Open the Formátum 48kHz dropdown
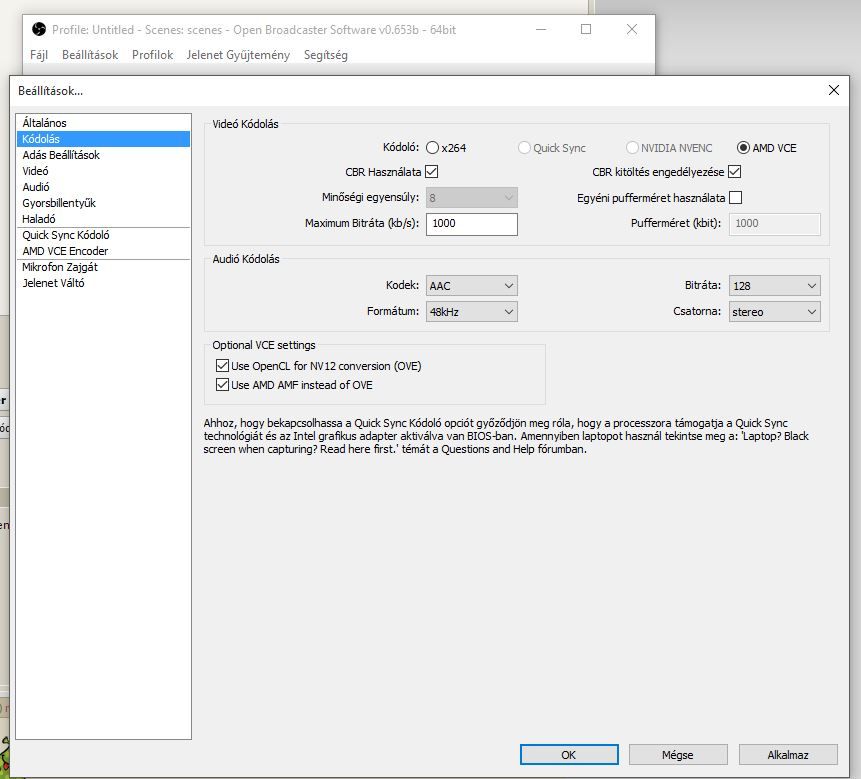861x779 pixels. 472,312
